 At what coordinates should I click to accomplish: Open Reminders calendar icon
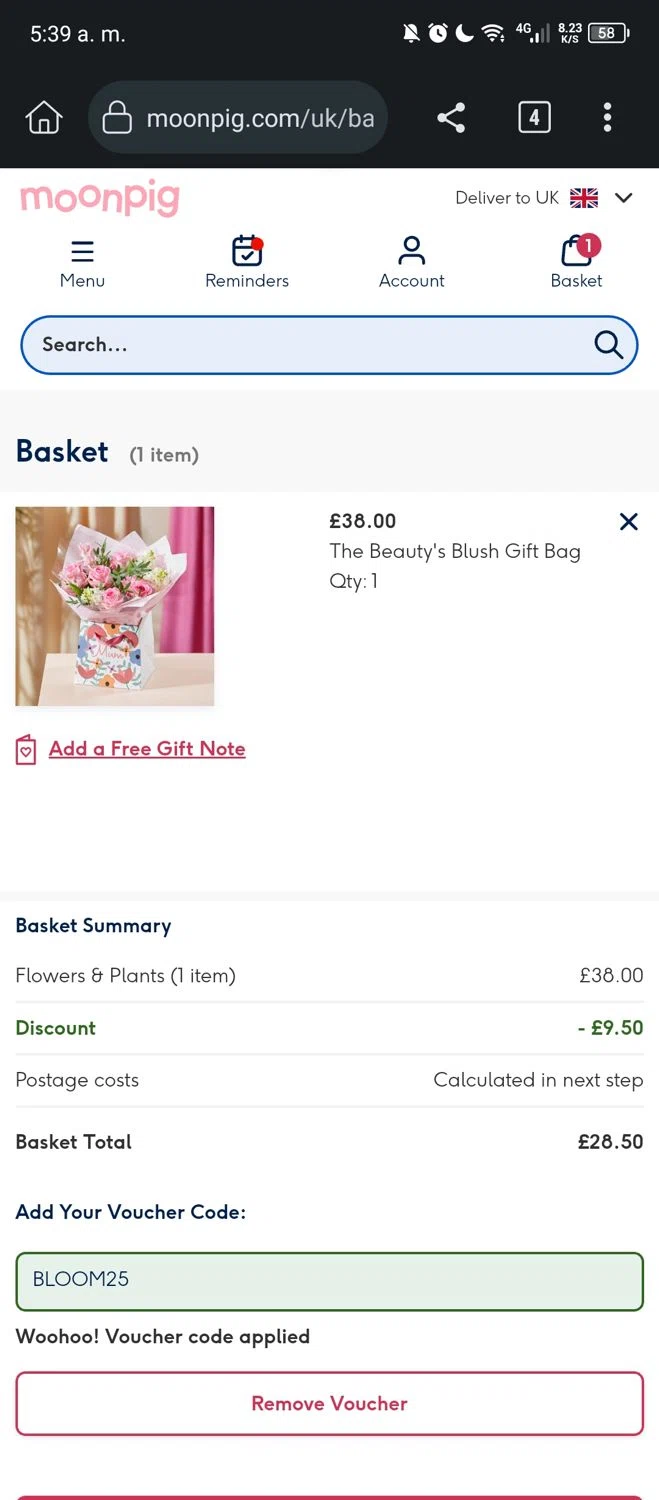pos(246,251)
